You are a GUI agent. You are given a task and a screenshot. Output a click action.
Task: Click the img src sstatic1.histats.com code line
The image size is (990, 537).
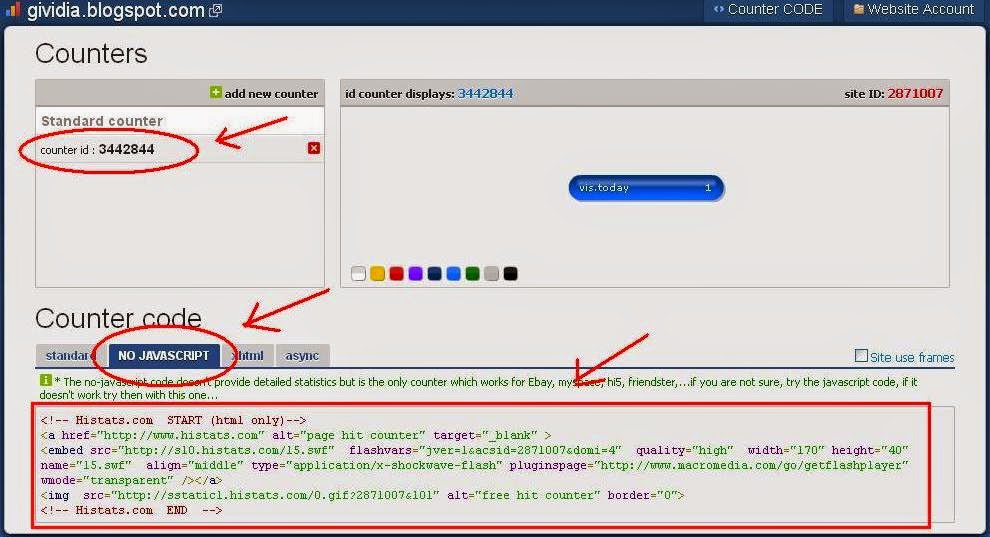click(362, 495)
